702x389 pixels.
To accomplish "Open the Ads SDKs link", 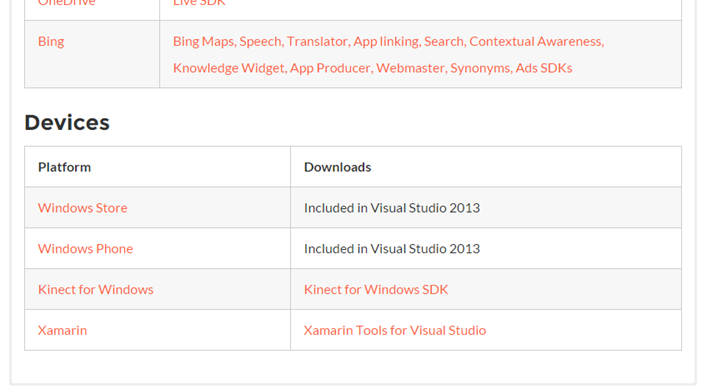I will pyautogui.click(x=544, y=68).
